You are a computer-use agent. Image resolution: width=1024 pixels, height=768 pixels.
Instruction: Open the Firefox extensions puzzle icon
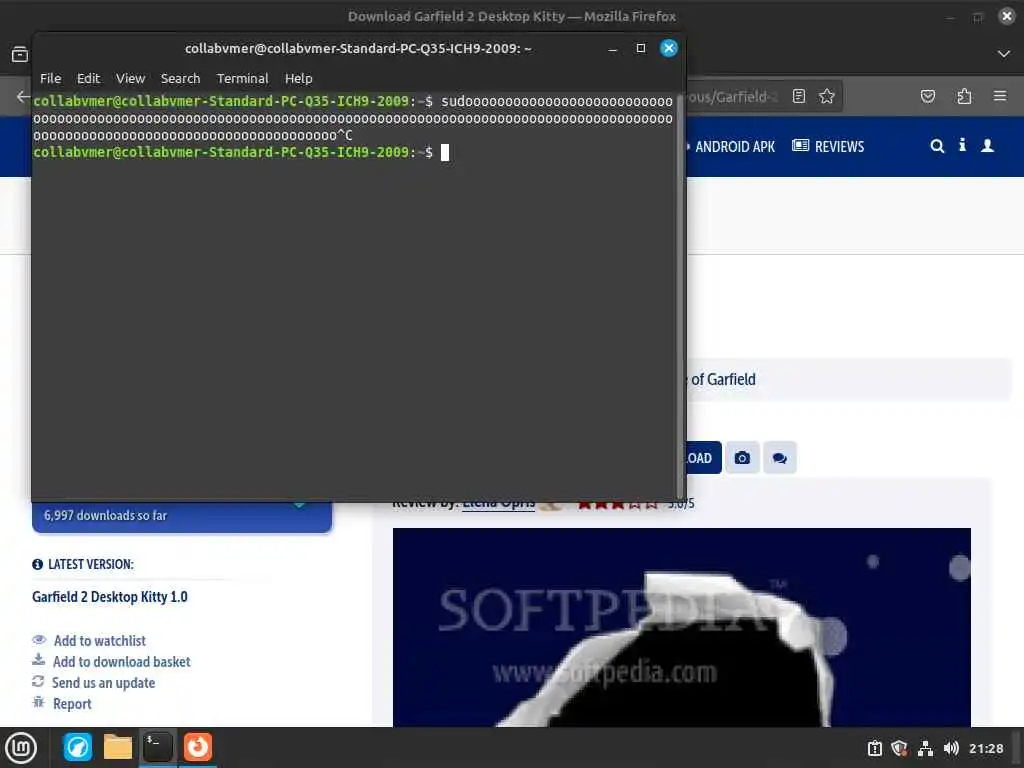point(964,97)
